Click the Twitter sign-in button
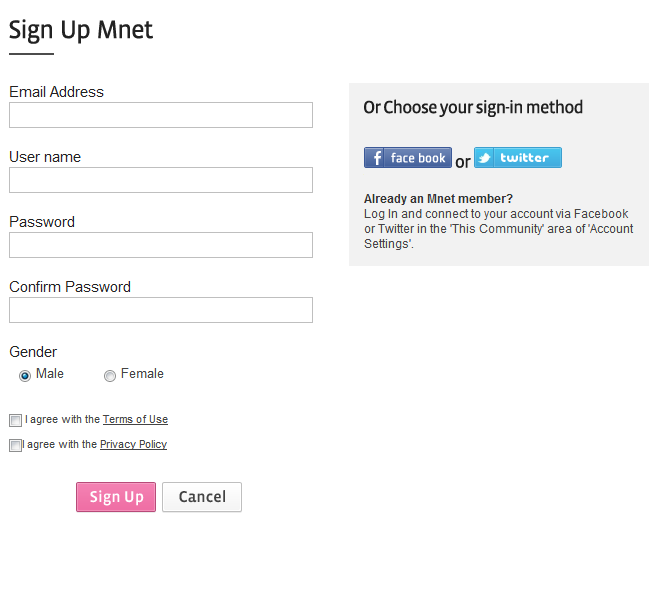The height and width of the screenshot is (602, 668). pyautogui.click(x=518, y=158)
